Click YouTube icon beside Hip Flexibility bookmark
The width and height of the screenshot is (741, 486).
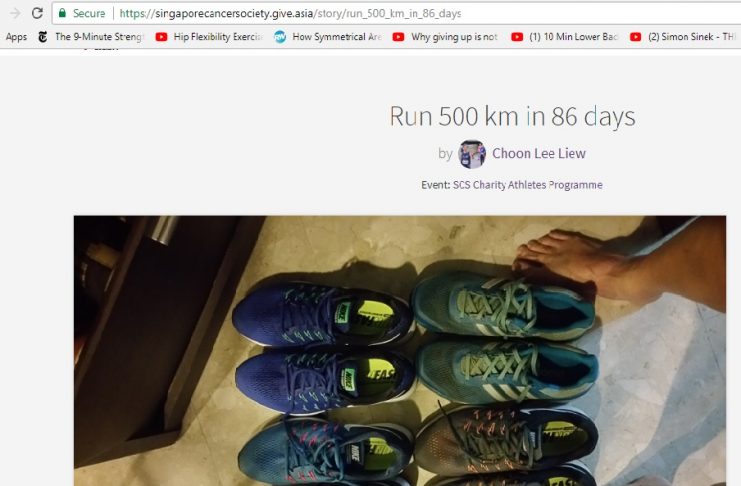tap(161, 37)
